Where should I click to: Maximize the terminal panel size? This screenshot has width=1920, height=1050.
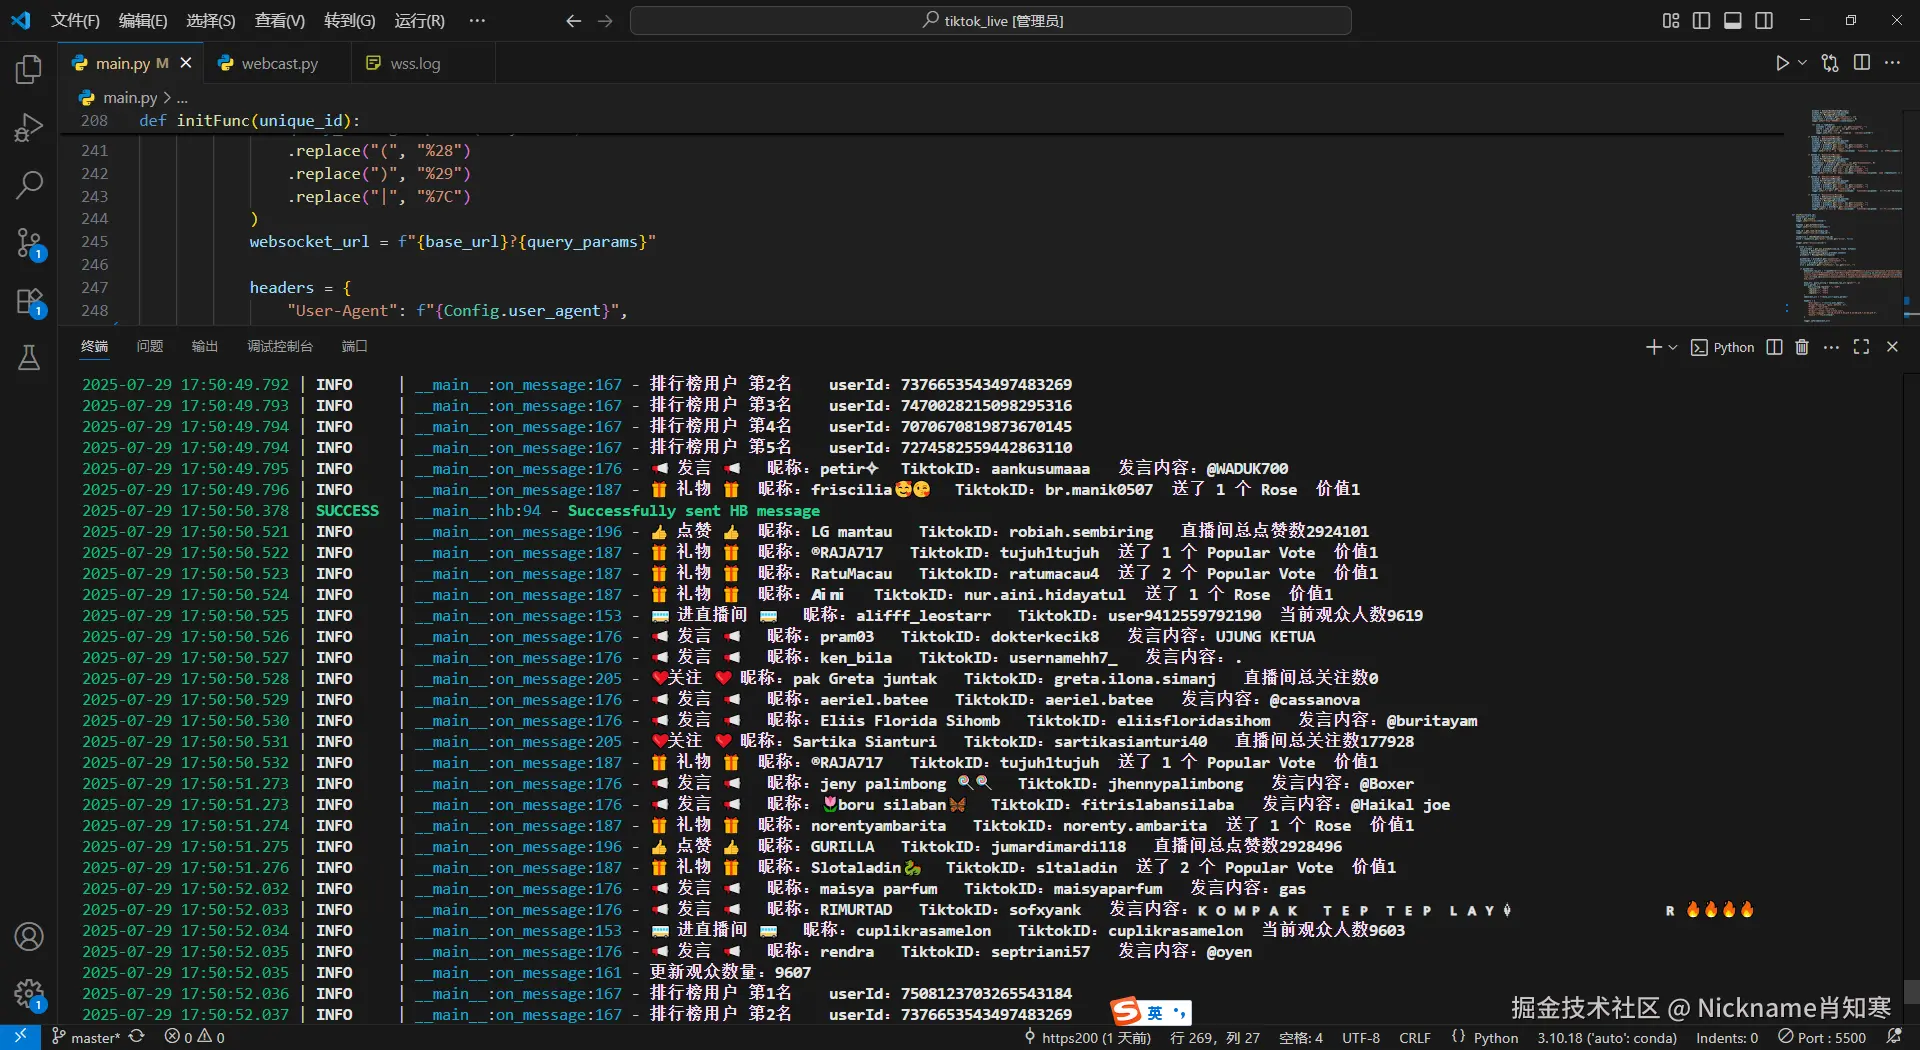(x=1861, y=347)
